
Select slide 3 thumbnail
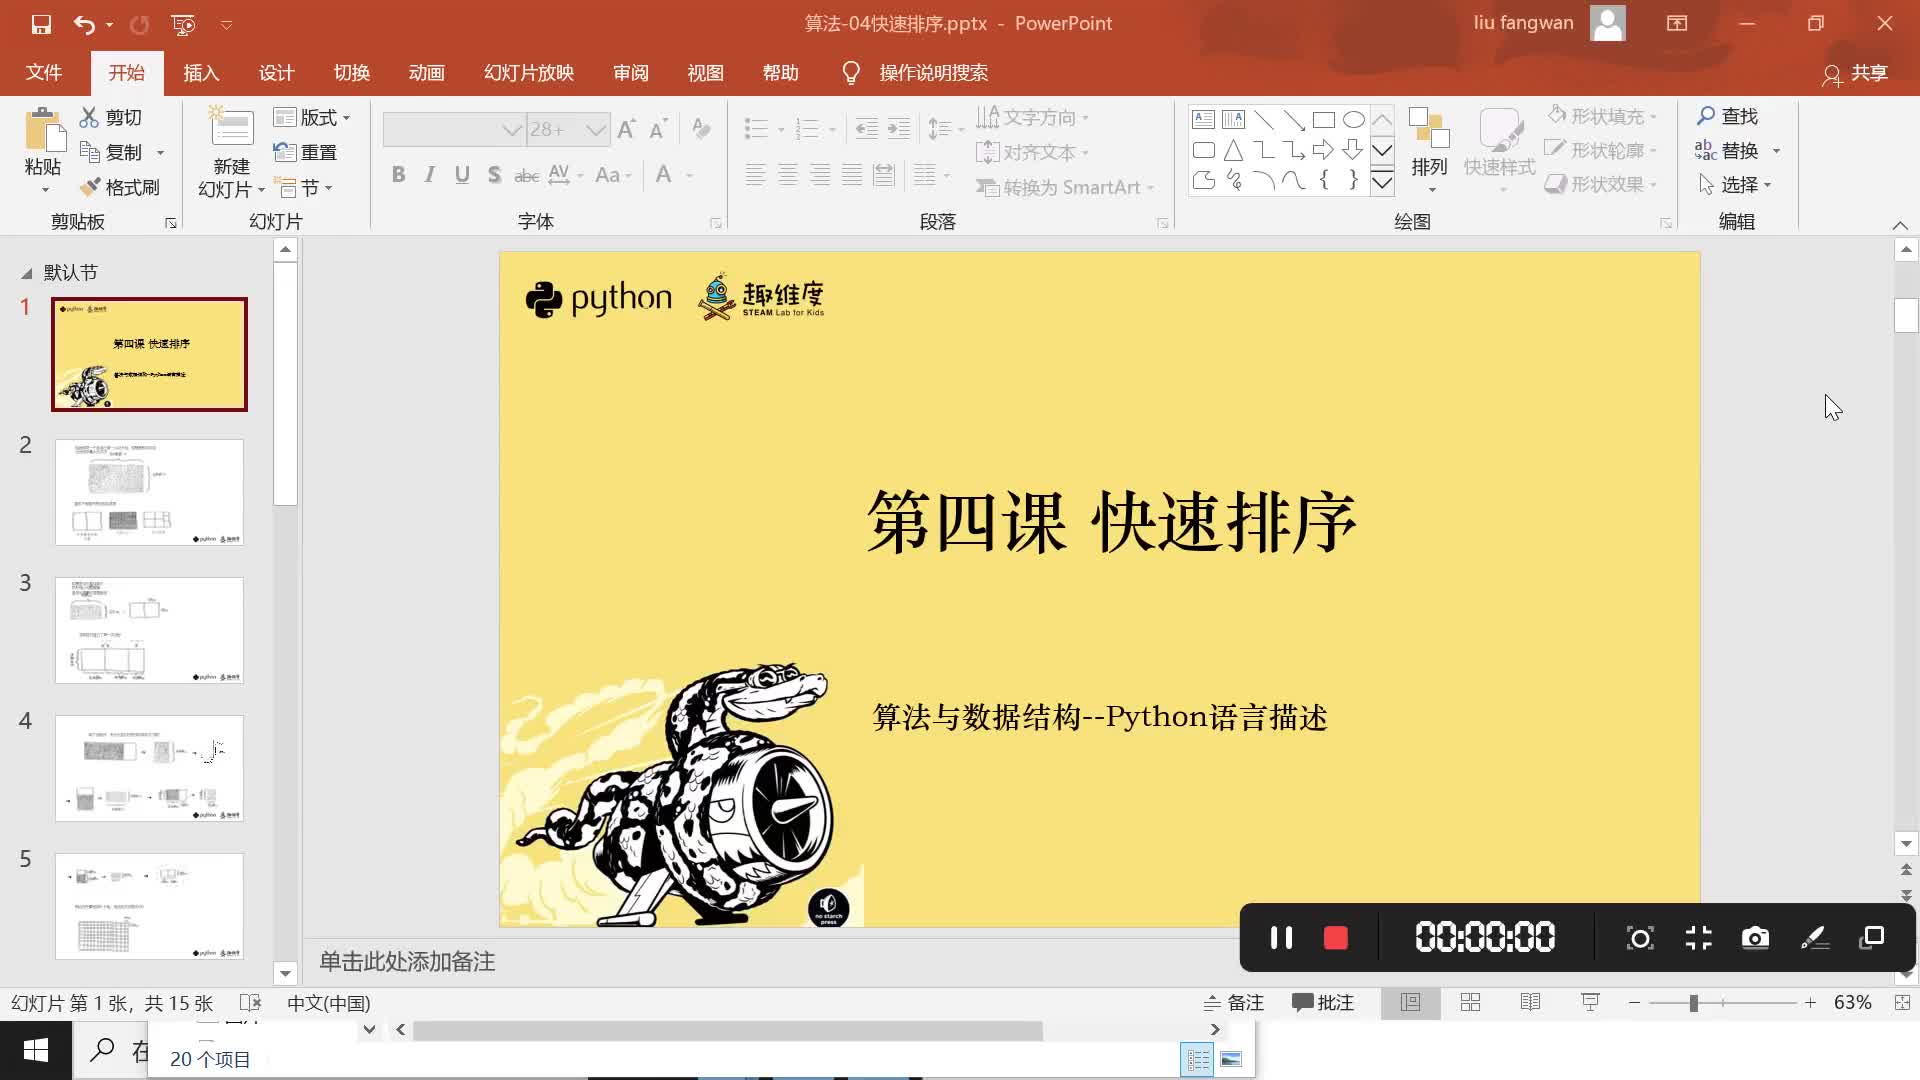[x=149, y=630]
